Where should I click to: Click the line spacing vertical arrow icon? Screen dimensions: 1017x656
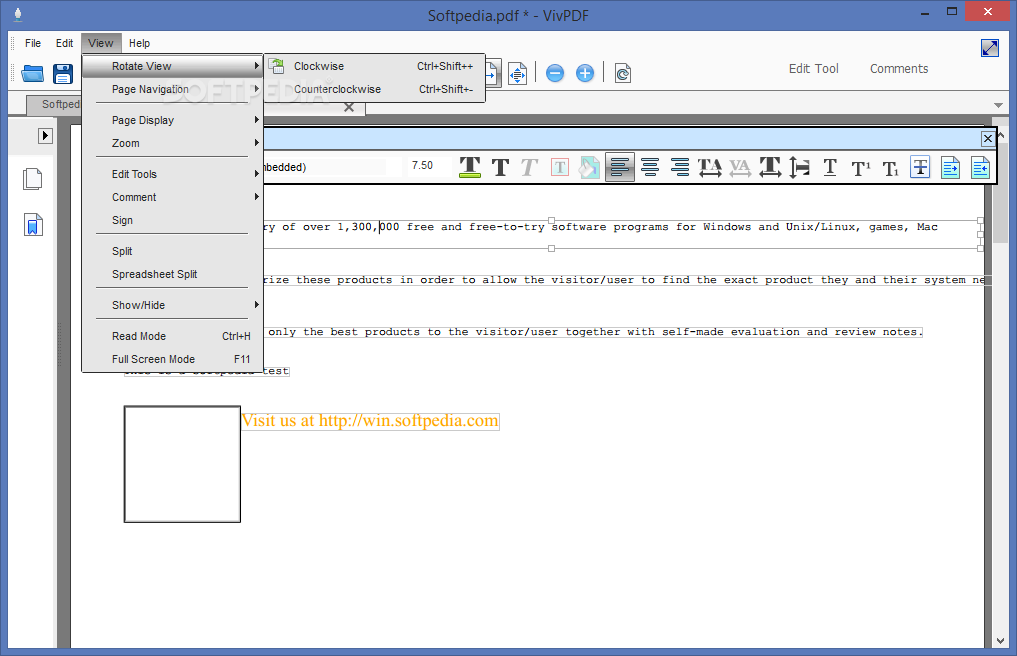point(799,167)
